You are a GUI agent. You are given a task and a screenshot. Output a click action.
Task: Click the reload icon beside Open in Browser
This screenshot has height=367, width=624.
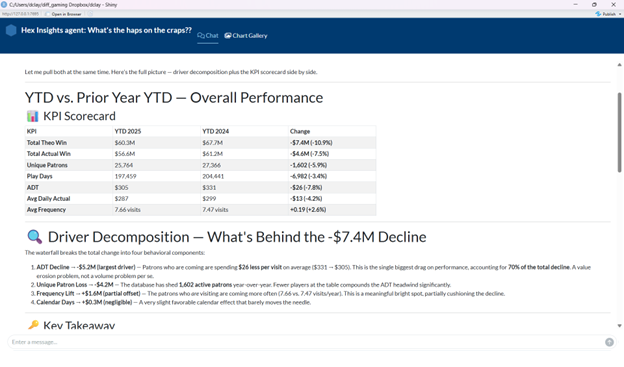point(90,14)
